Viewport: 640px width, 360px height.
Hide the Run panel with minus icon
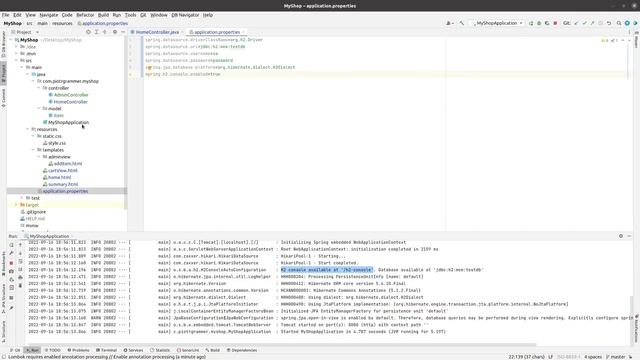click(629, 236)
